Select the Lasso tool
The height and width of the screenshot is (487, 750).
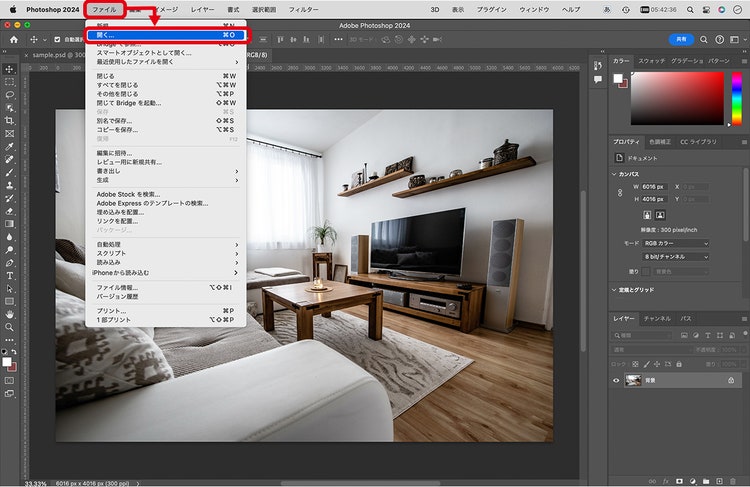[x=9, y=95]
